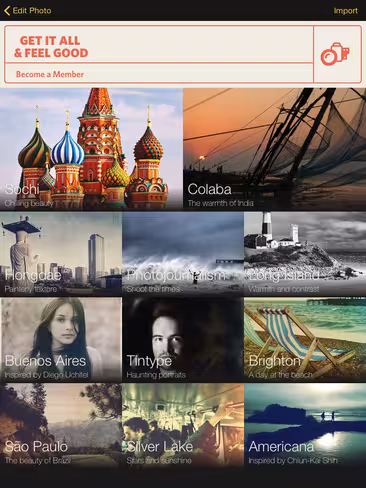This screenshot has height=488, width=366.
Task: Open the Colaba filter pack
Action: [275, 149]
